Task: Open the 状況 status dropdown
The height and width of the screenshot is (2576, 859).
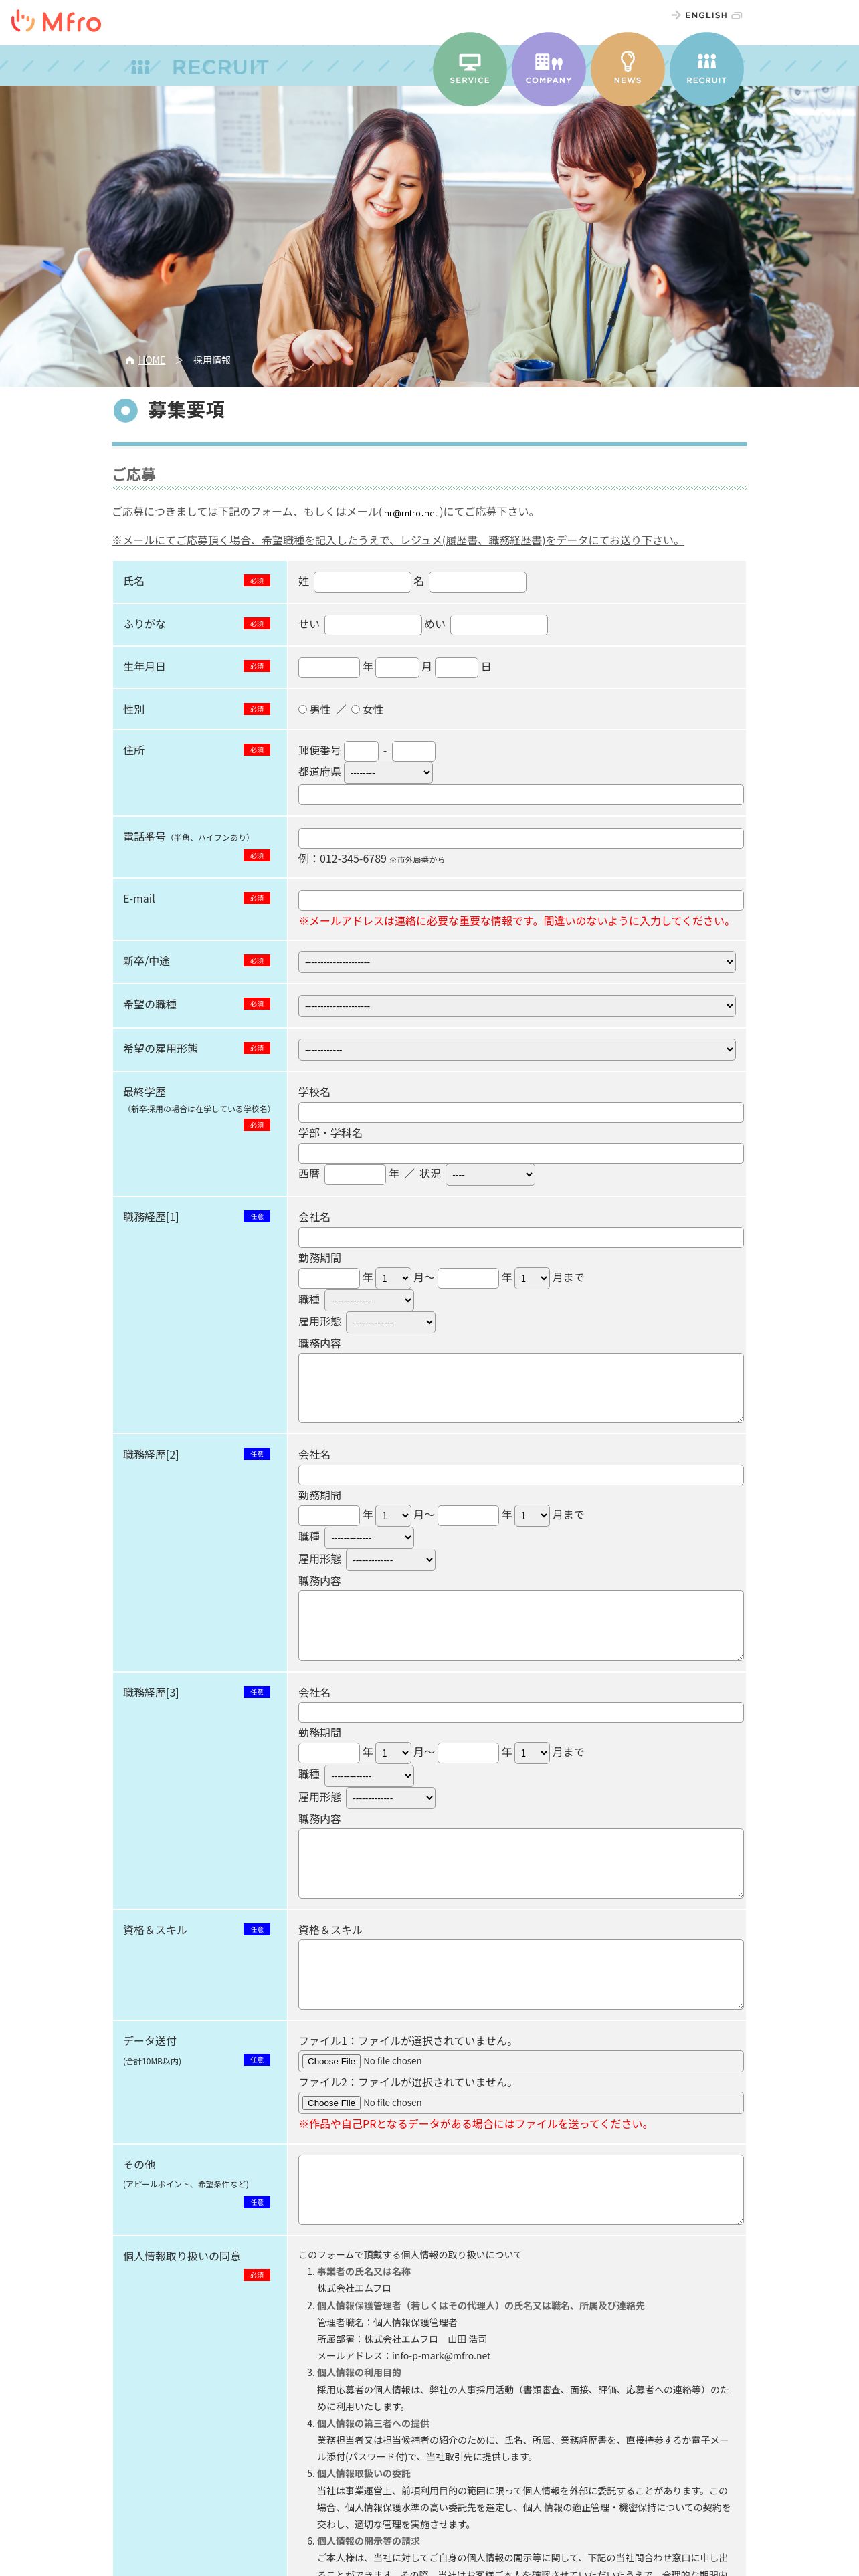Action: (490, 1174)
